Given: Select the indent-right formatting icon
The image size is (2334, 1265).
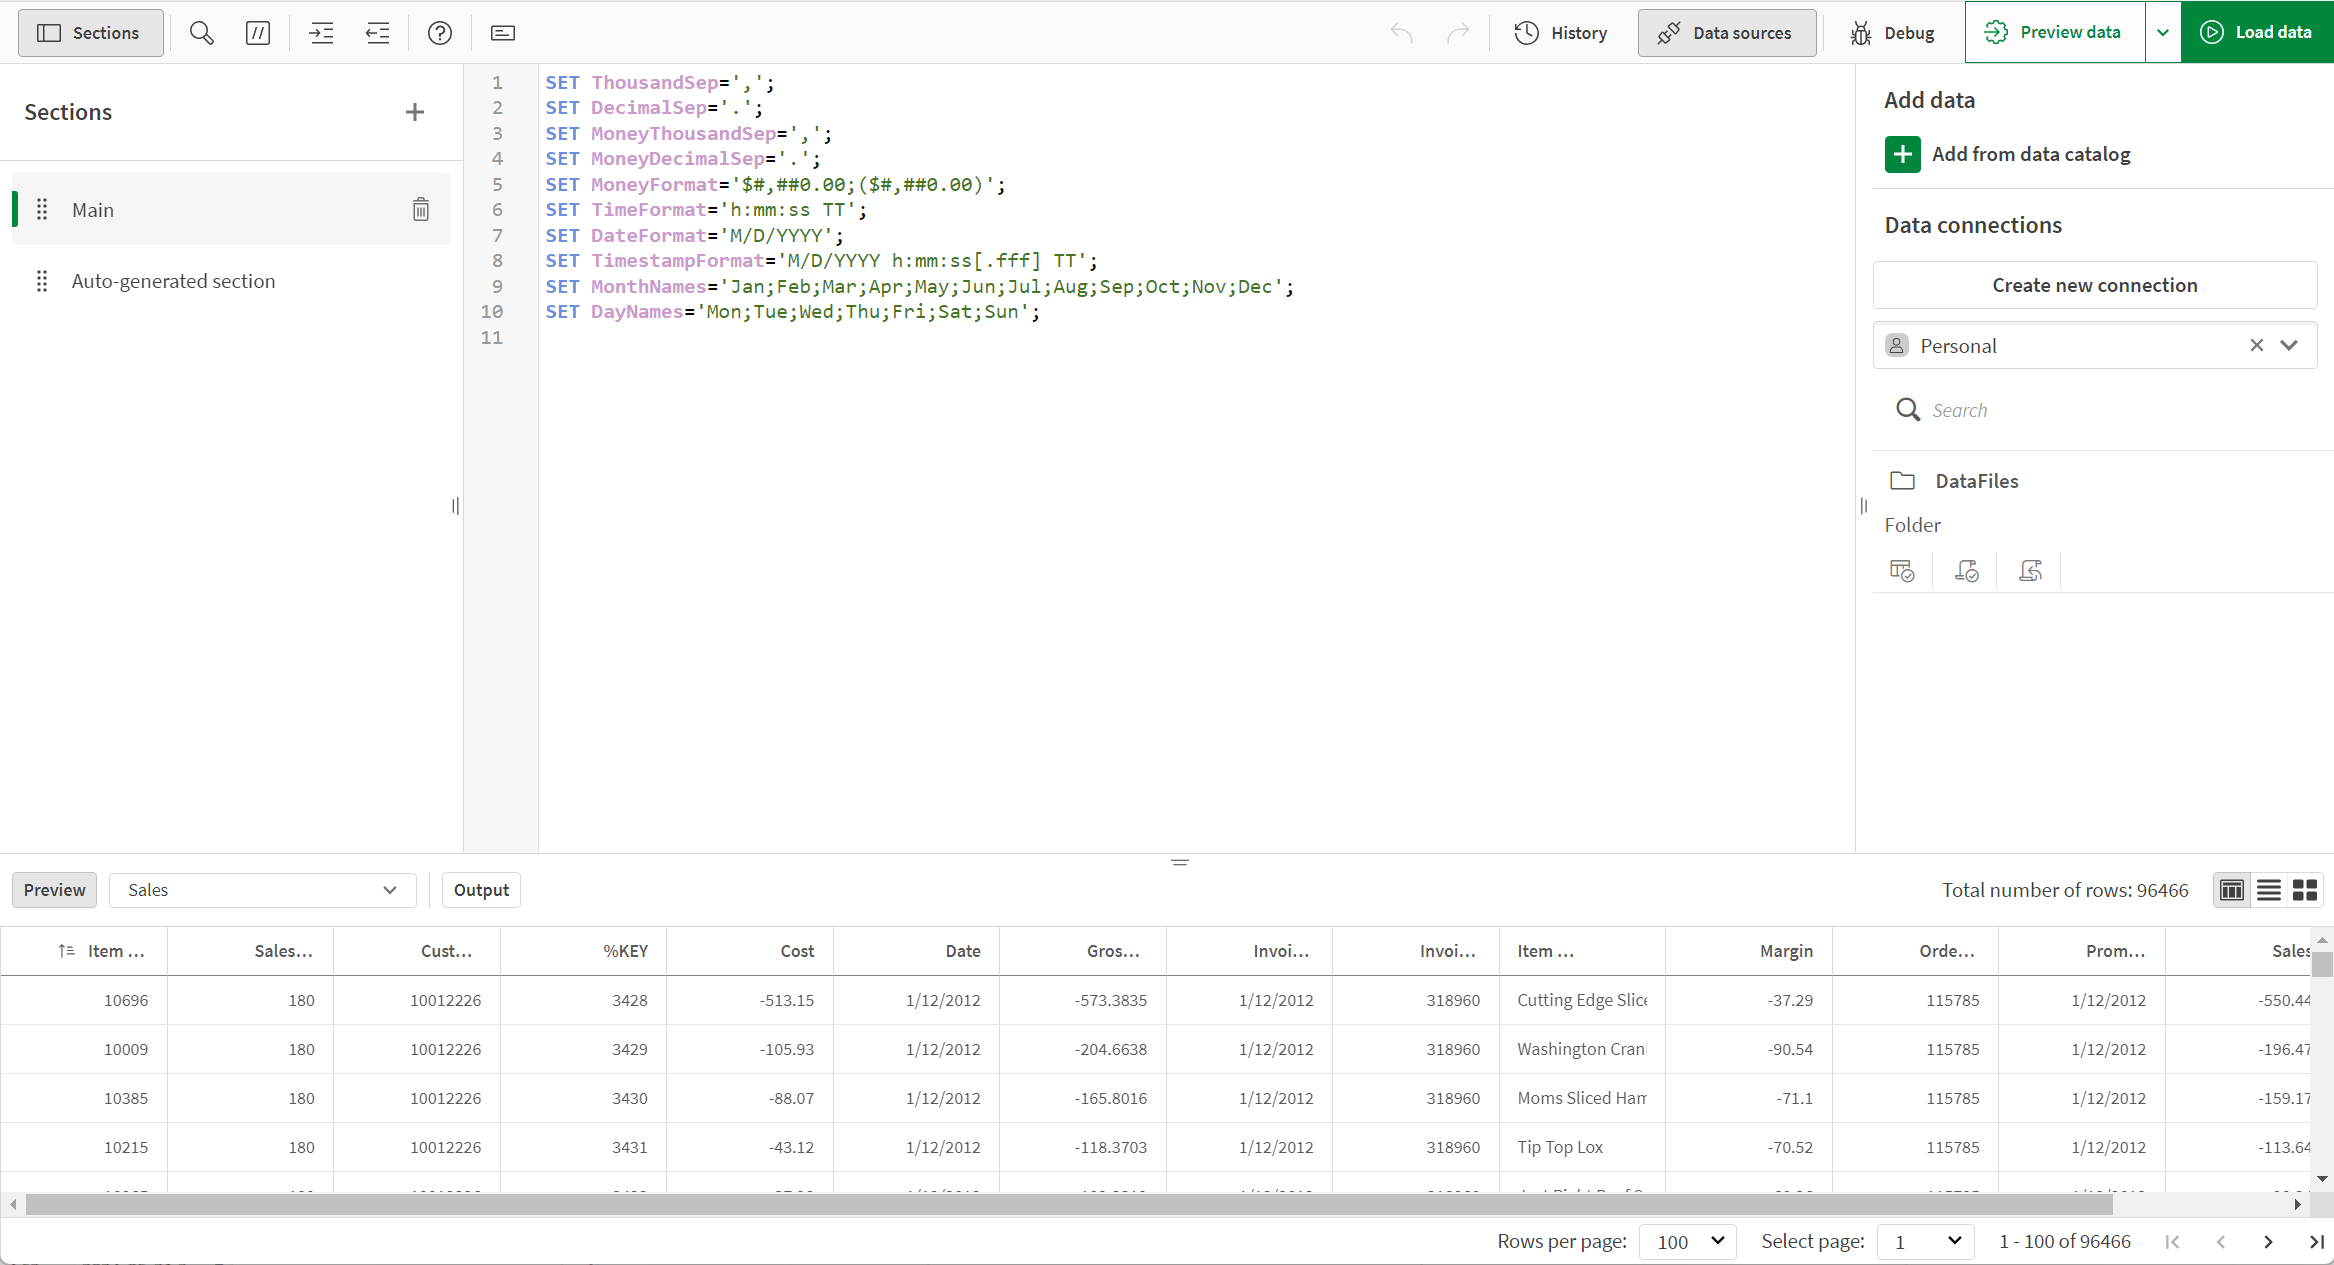Looking at the screenshot, I should pos(319,33).
